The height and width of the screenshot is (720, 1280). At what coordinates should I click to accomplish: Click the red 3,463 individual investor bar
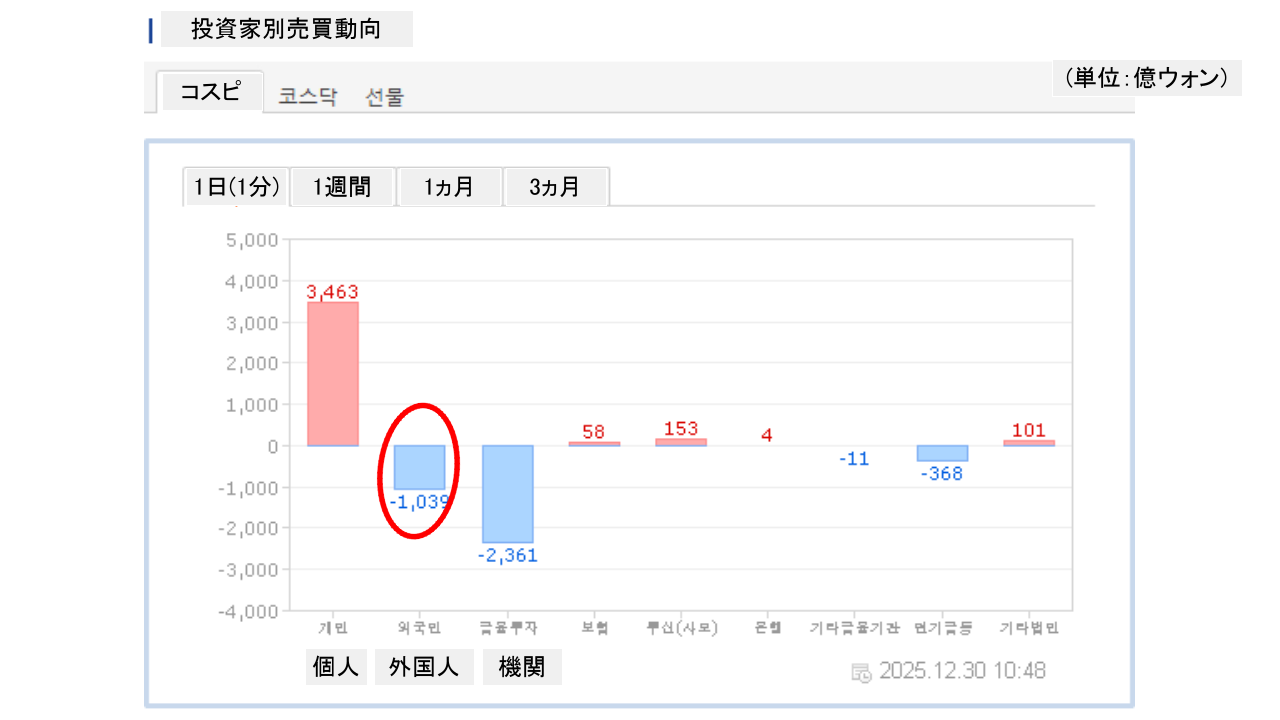click(x=333, y=374)
